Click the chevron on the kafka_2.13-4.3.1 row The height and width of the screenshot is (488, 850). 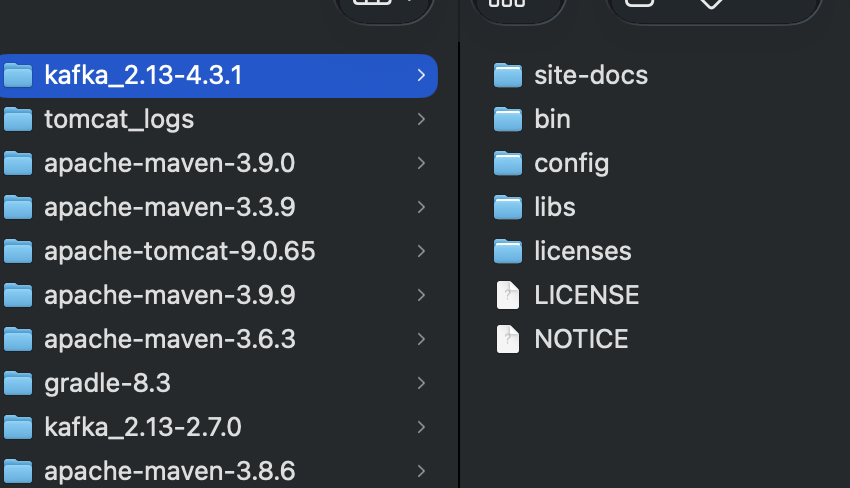(421, 75)
